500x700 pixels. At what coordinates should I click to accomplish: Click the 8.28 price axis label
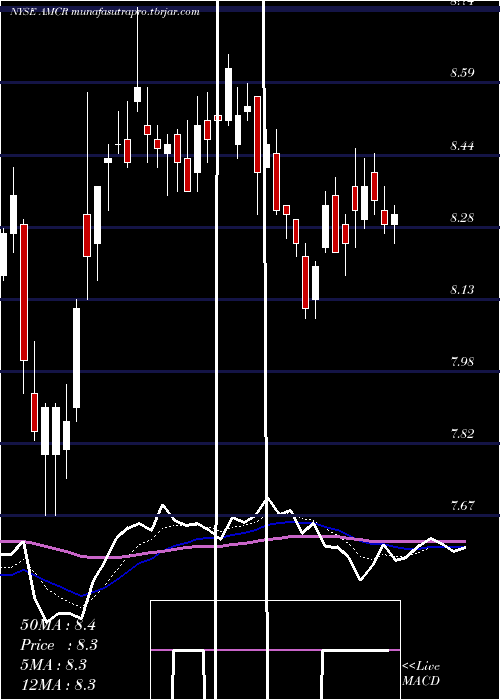click(x=462, y=217)
